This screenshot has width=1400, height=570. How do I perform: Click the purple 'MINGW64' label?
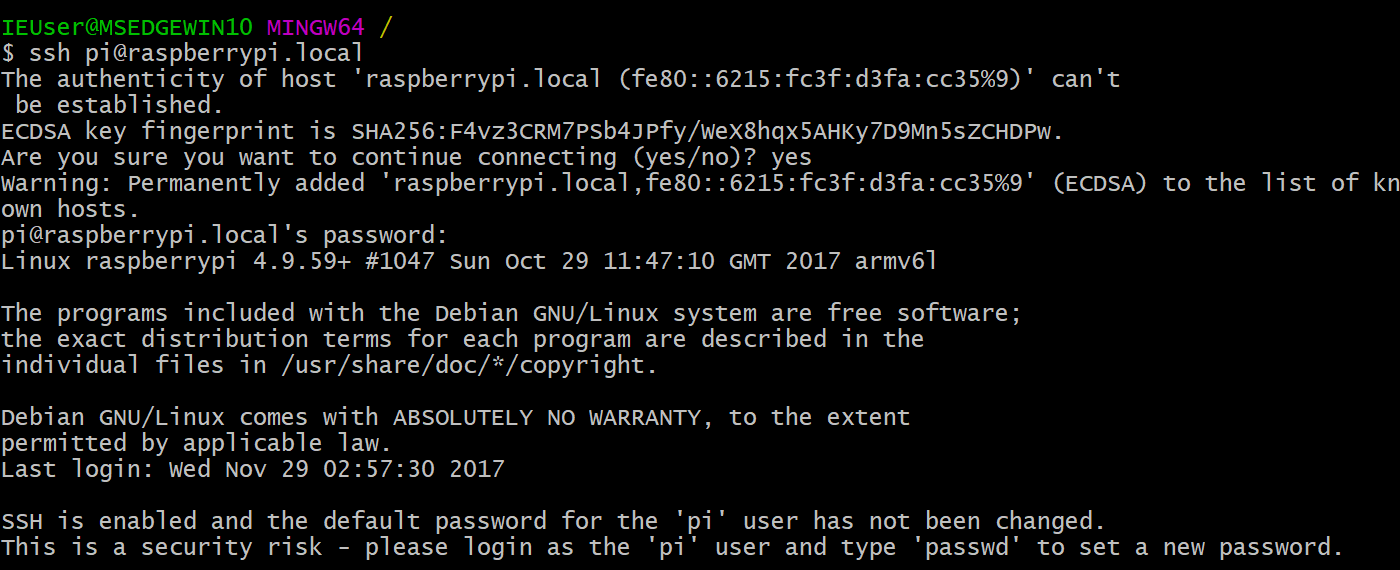(315, 27)
